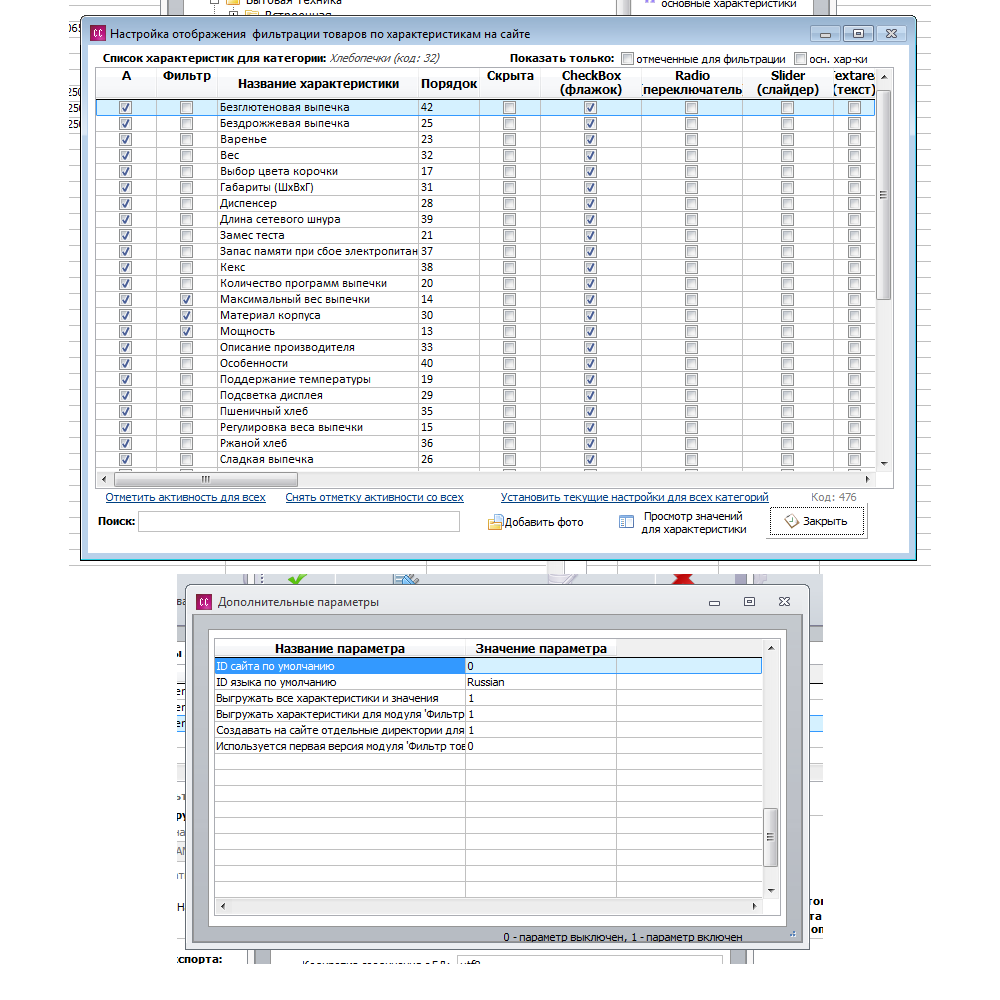The width and height of the screenshot is (1000, 1000).
Task: Click Отметить активность для всех link
Action: pyautogui.click(x=185, y=497)
